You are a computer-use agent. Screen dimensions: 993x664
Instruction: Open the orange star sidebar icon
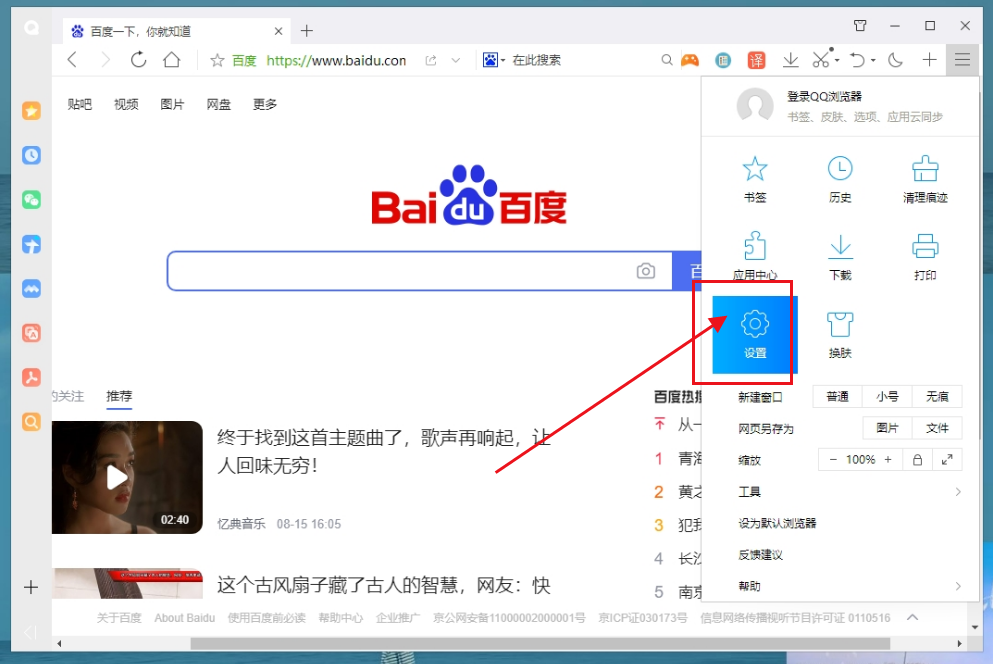(31, 111)
